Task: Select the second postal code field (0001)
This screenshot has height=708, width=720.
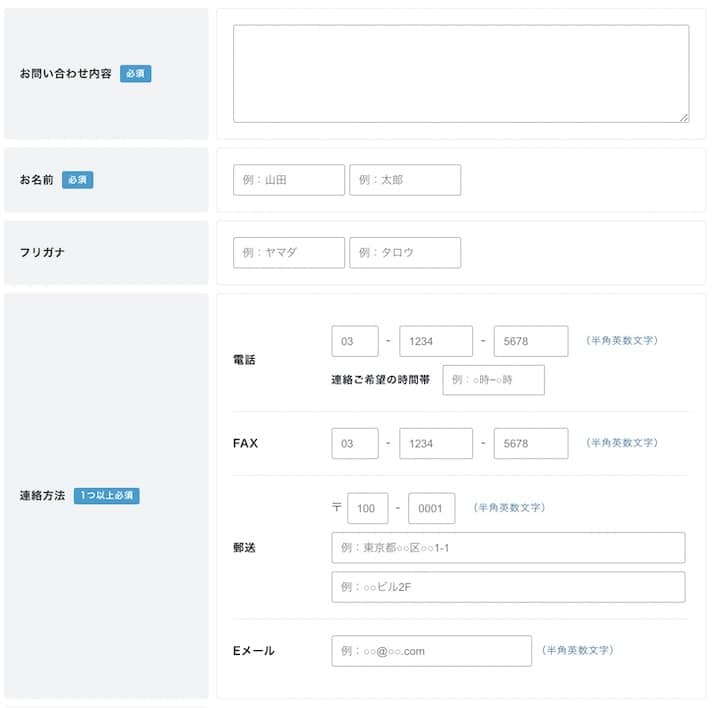Action: pos(431,508)
